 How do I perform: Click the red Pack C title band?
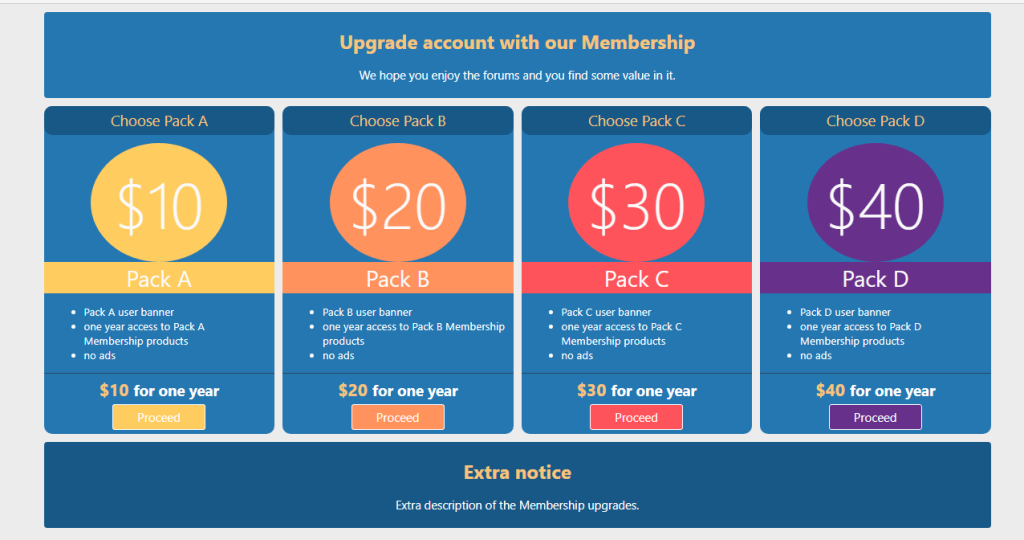point(636,278)
